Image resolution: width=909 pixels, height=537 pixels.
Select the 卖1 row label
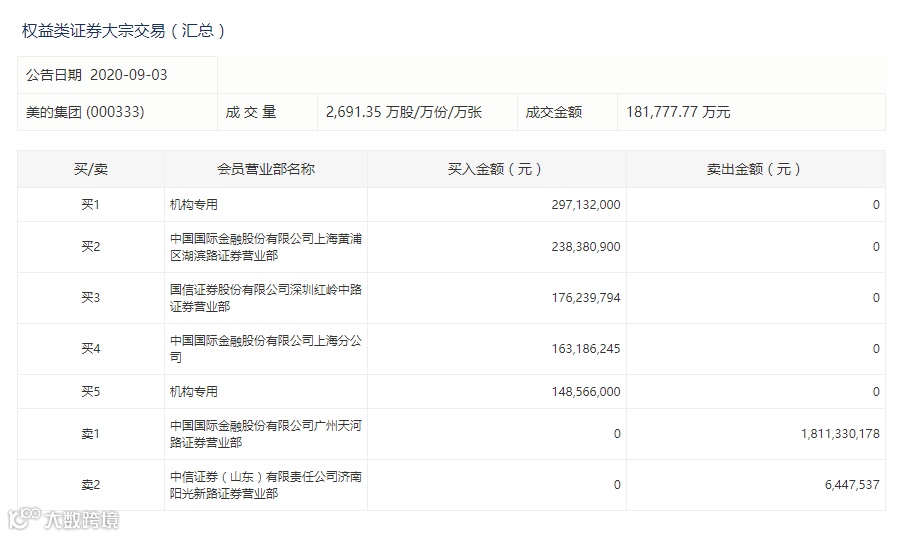90,434
